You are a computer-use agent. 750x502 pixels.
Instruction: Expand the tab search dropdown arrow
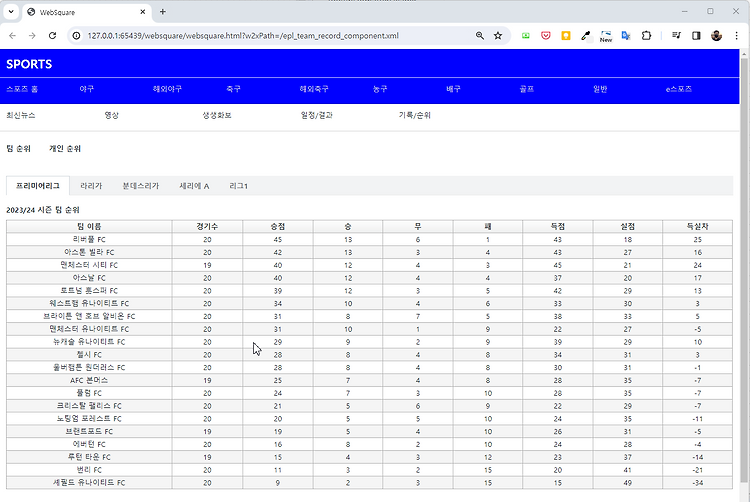click(x=11, y=12)
